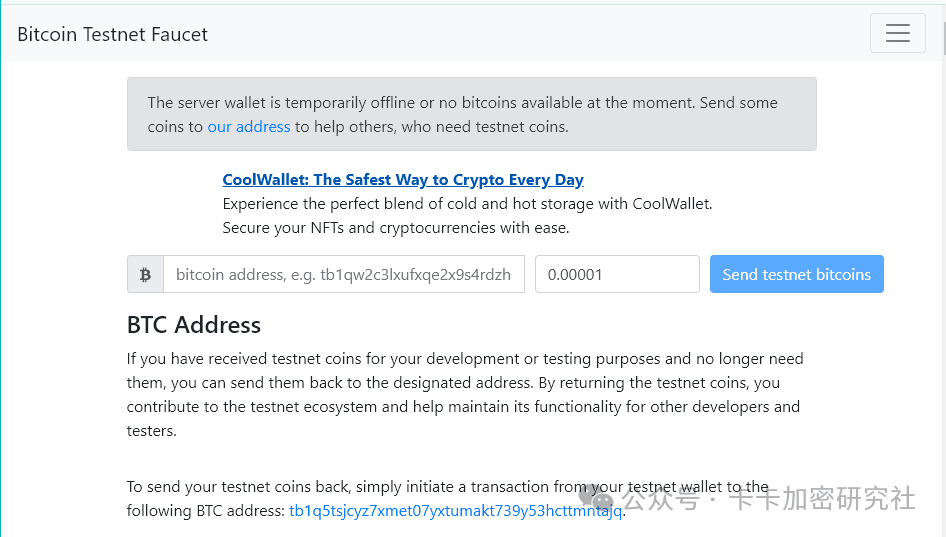Screen dimensions: 946x537
Task: Click the Bitcoin symbol beside address field
Action: click(x=145, y=274)
